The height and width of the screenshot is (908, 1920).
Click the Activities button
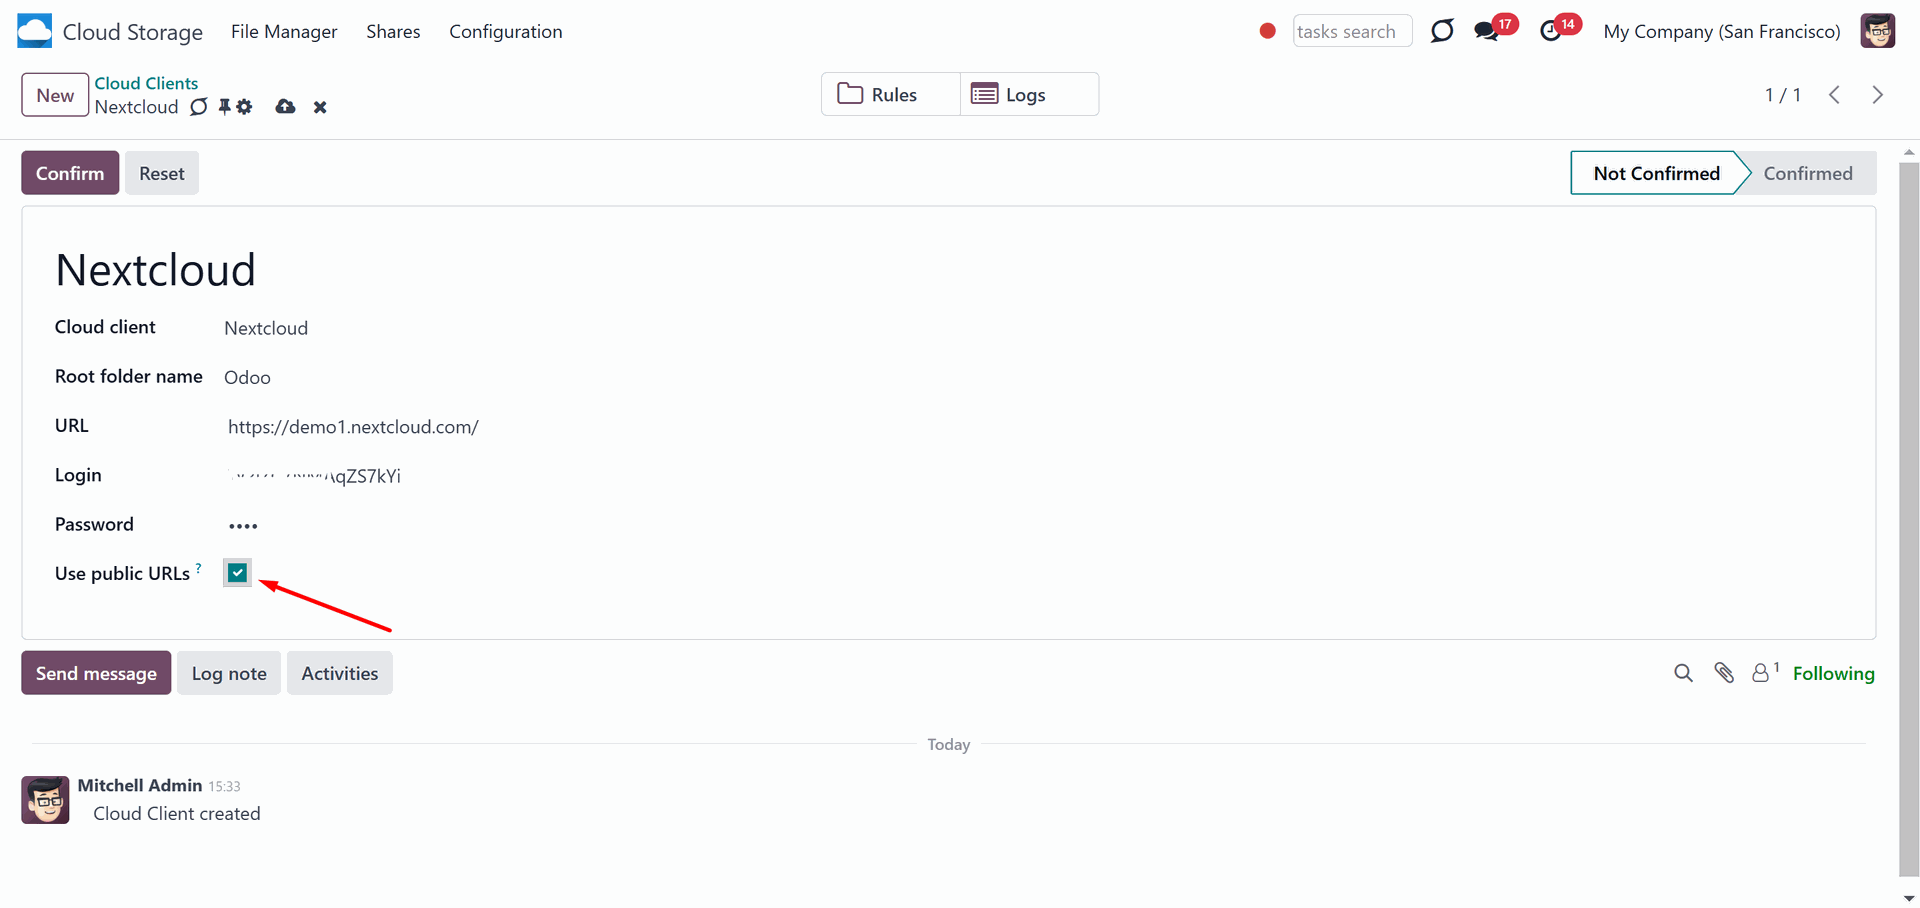pos(340,673)
